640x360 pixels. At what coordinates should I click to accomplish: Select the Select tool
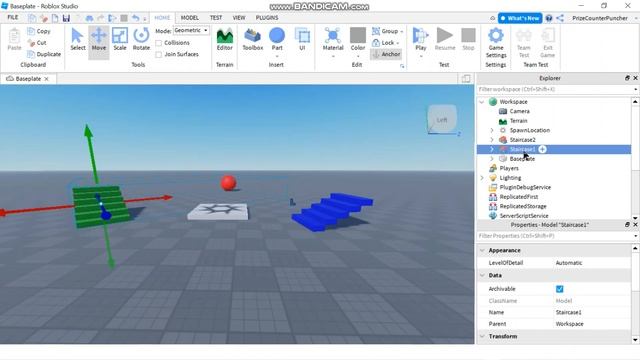[78, 40]
